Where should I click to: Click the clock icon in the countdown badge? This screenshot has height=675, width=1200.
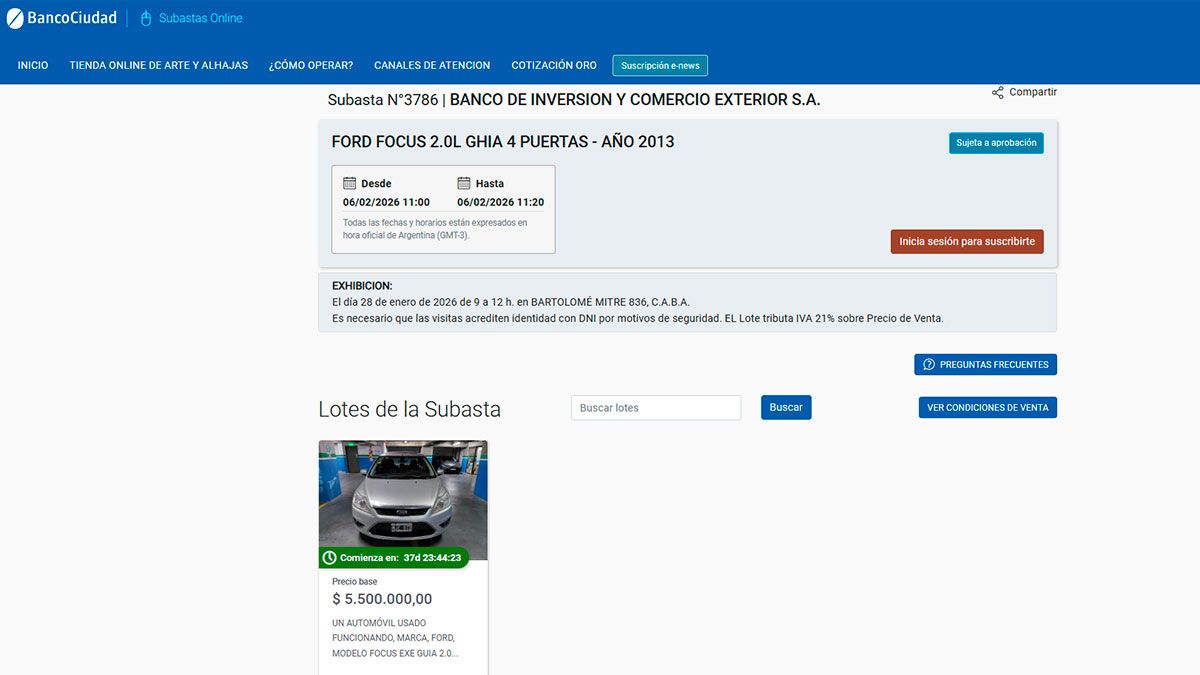pos(328,557)
